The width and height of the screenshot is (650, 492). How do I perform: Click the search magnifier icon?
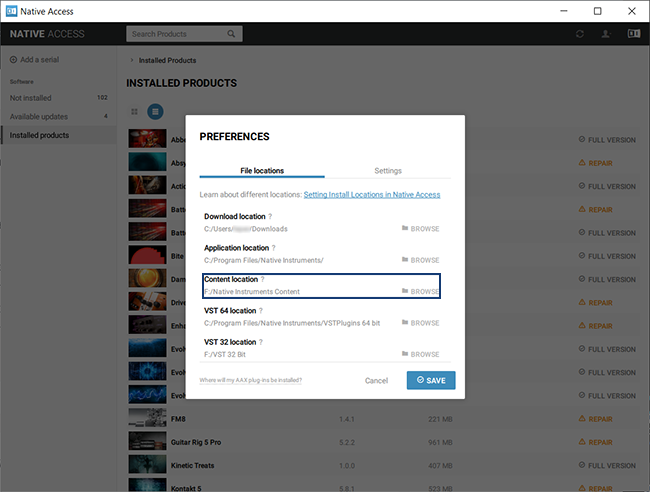[231, 34]
